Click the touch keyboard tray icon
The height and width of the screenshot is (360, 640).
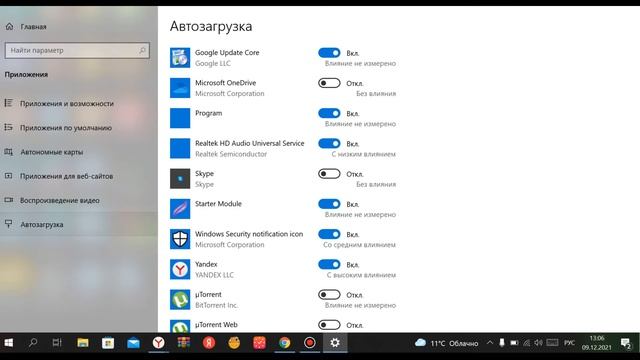(x=552, y=343)
